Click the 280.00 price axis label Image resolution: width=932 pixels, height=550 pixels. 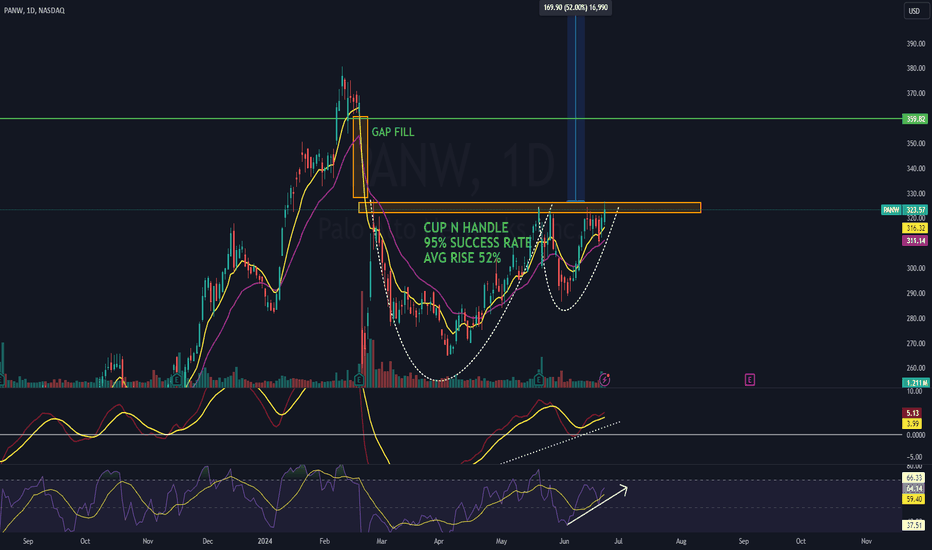click(x=915, y=318)
